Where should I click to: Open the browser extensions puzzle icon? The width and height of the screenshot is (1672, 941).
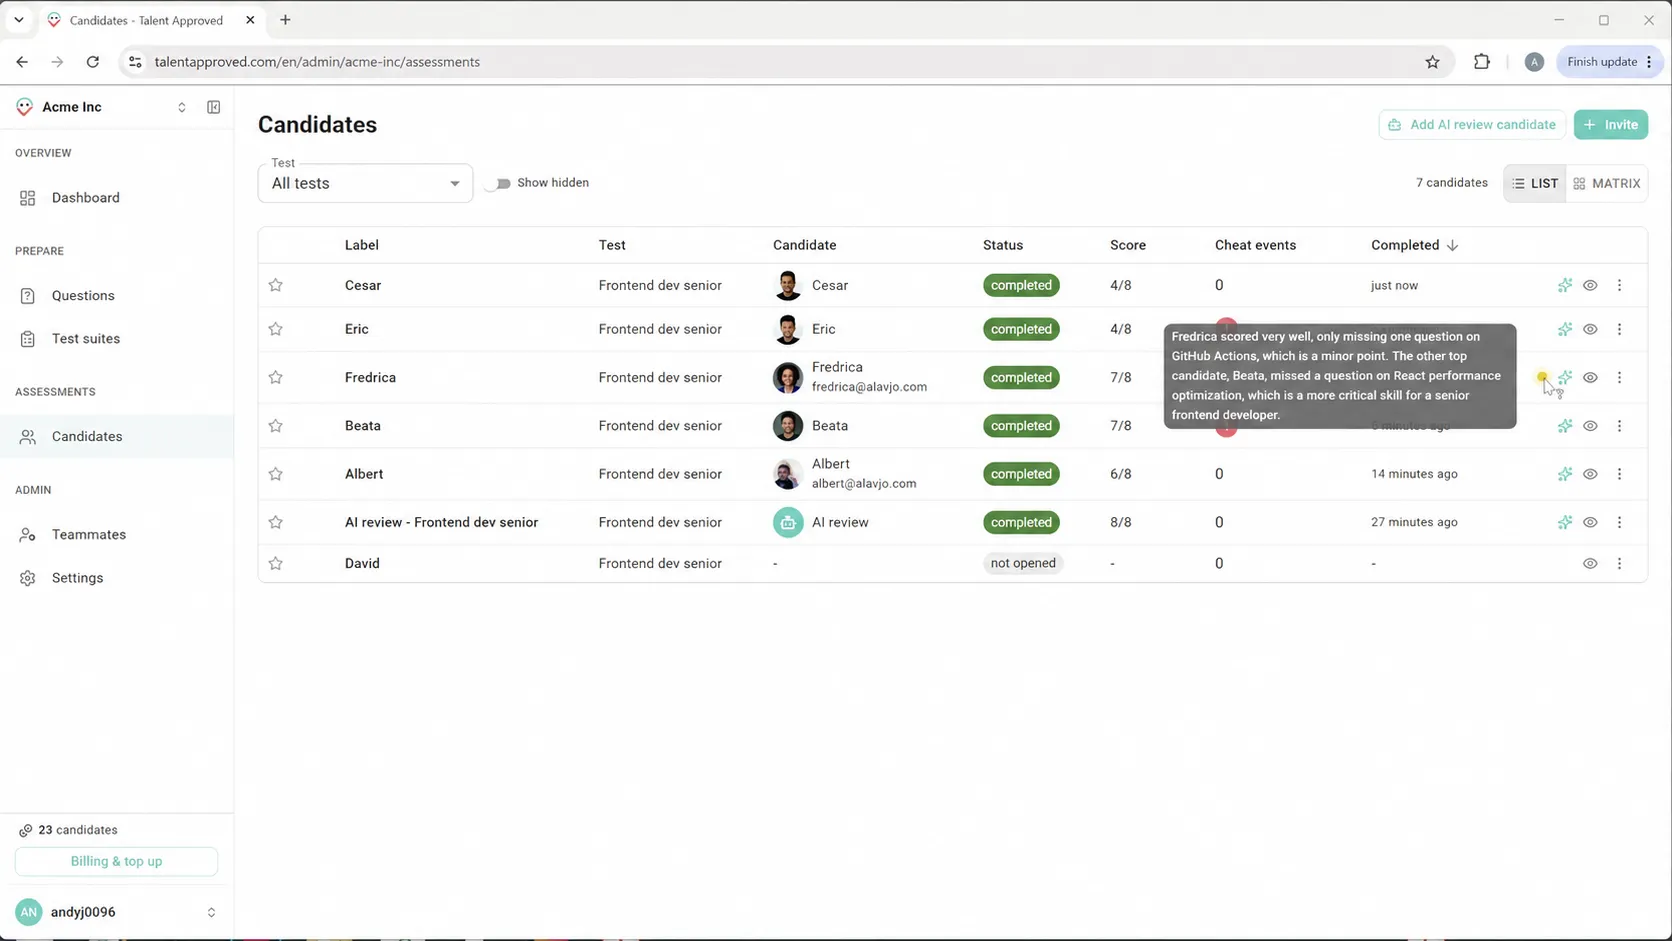1482,62
